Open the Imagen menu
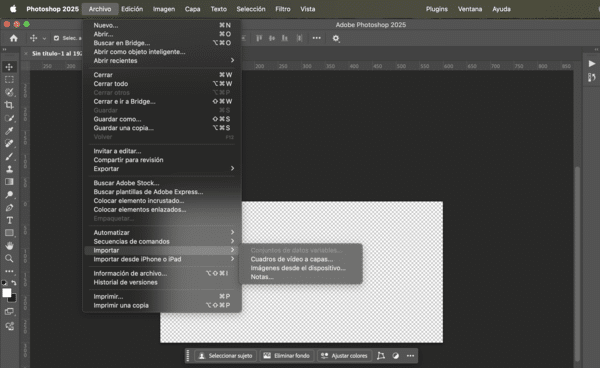This screenshot has height=368, width=600. pyautogui.click(x=164, y=9)
